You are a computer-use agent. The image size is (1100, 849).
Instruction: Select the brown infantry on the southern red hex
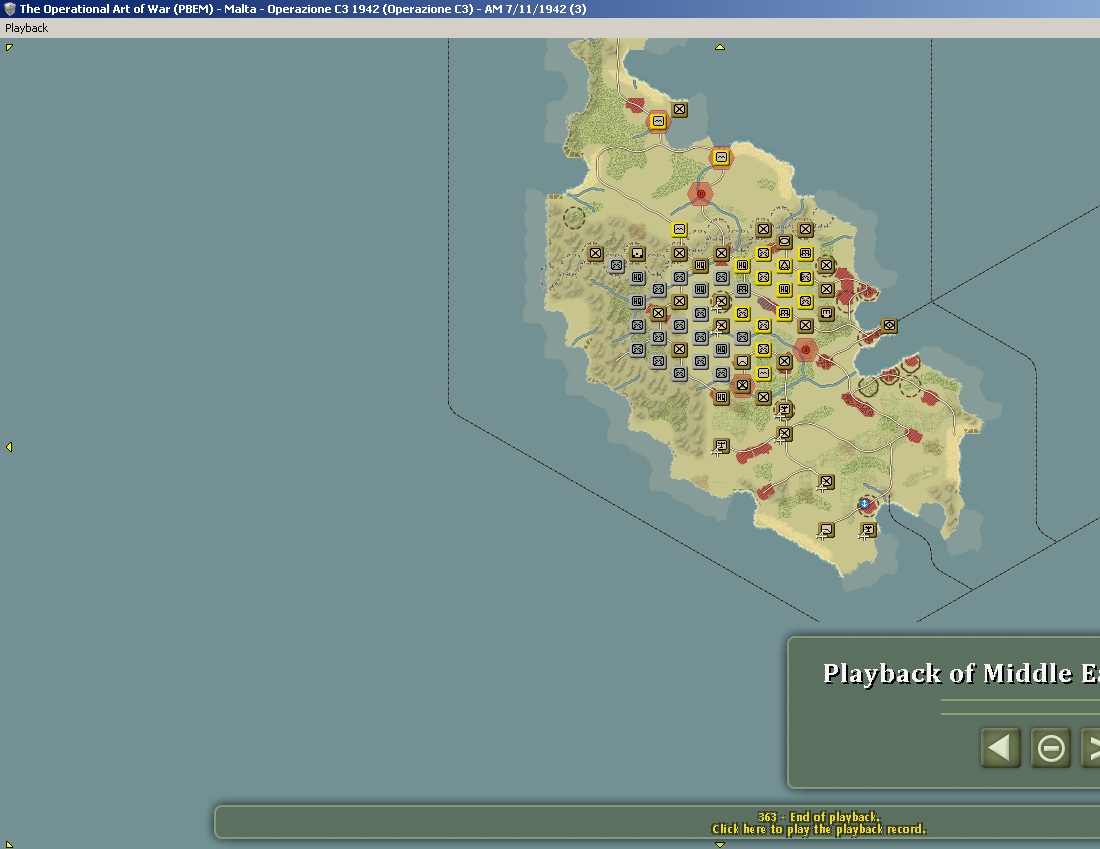pyautogui.click(x=742, y=385)
